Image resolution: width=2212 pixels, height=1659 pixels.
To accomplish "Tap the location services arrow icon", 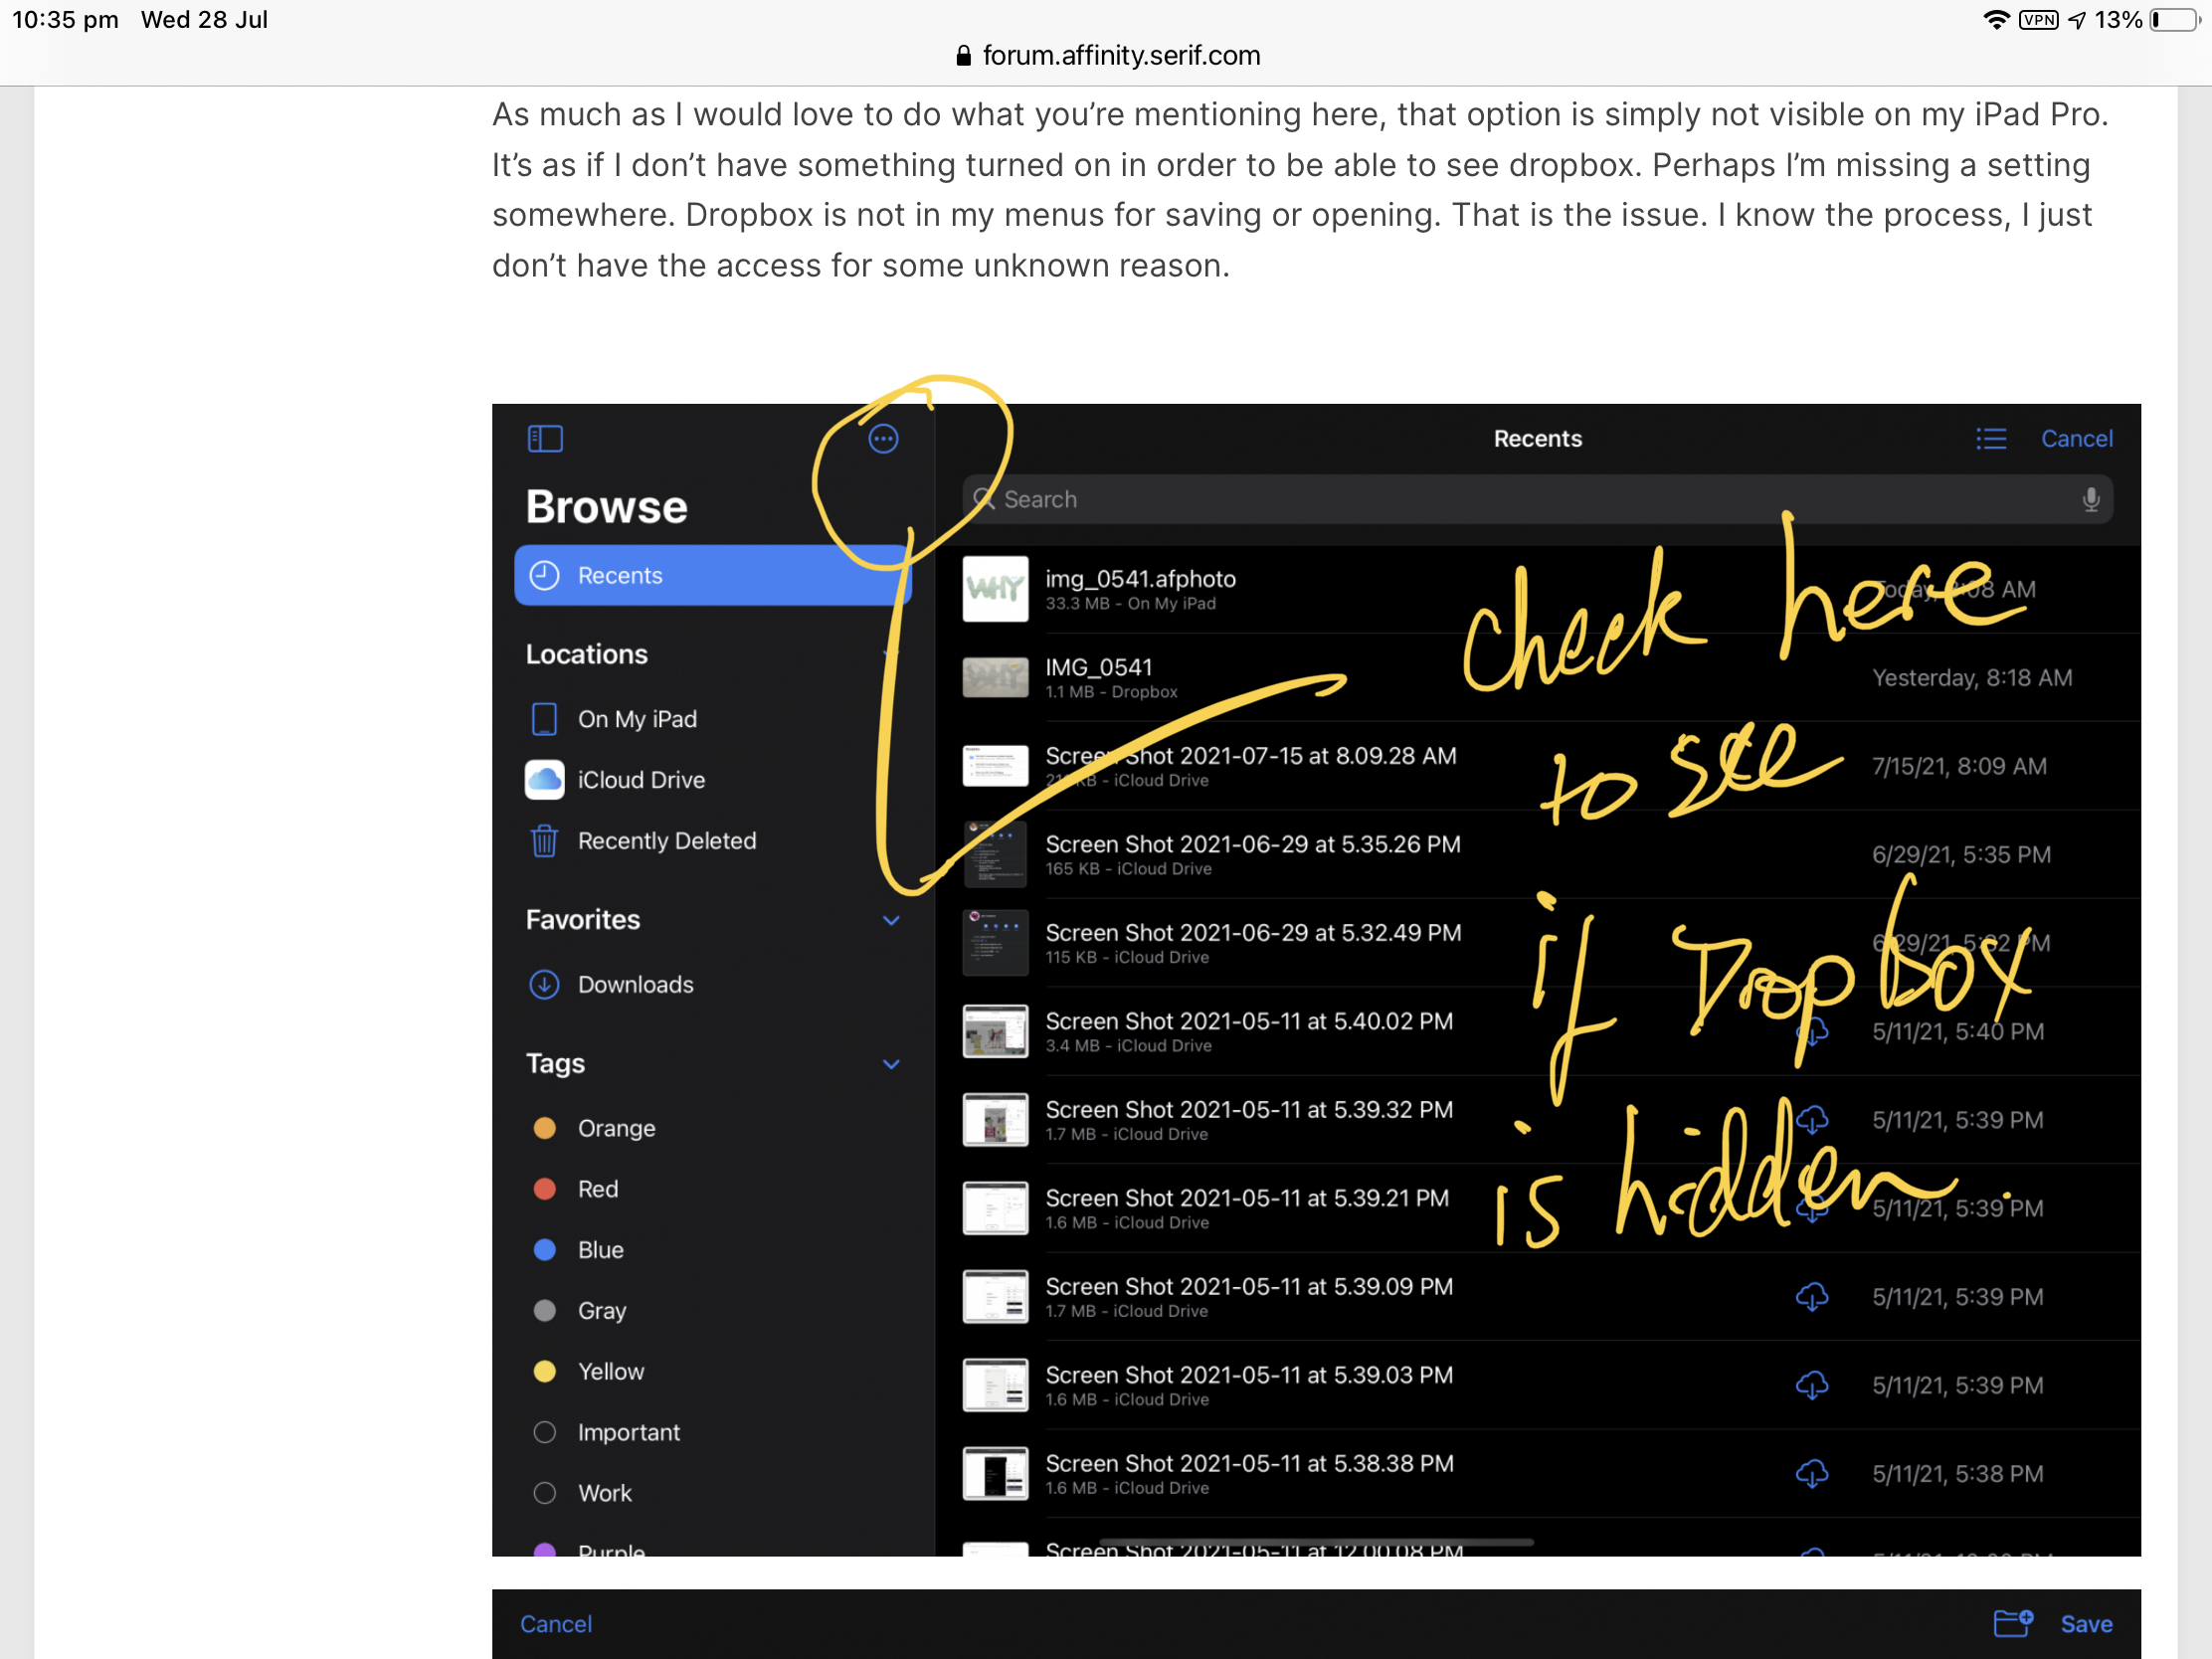I will click(x=2077, y=19).
